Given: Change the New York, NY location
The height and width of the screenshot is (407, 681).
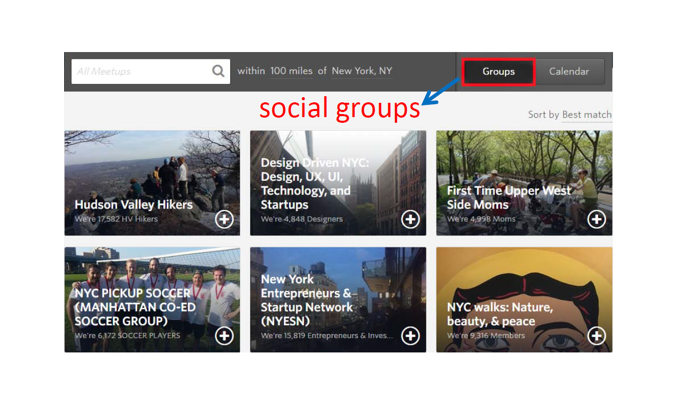Looking at the screenshot, I should pos(362,71).
